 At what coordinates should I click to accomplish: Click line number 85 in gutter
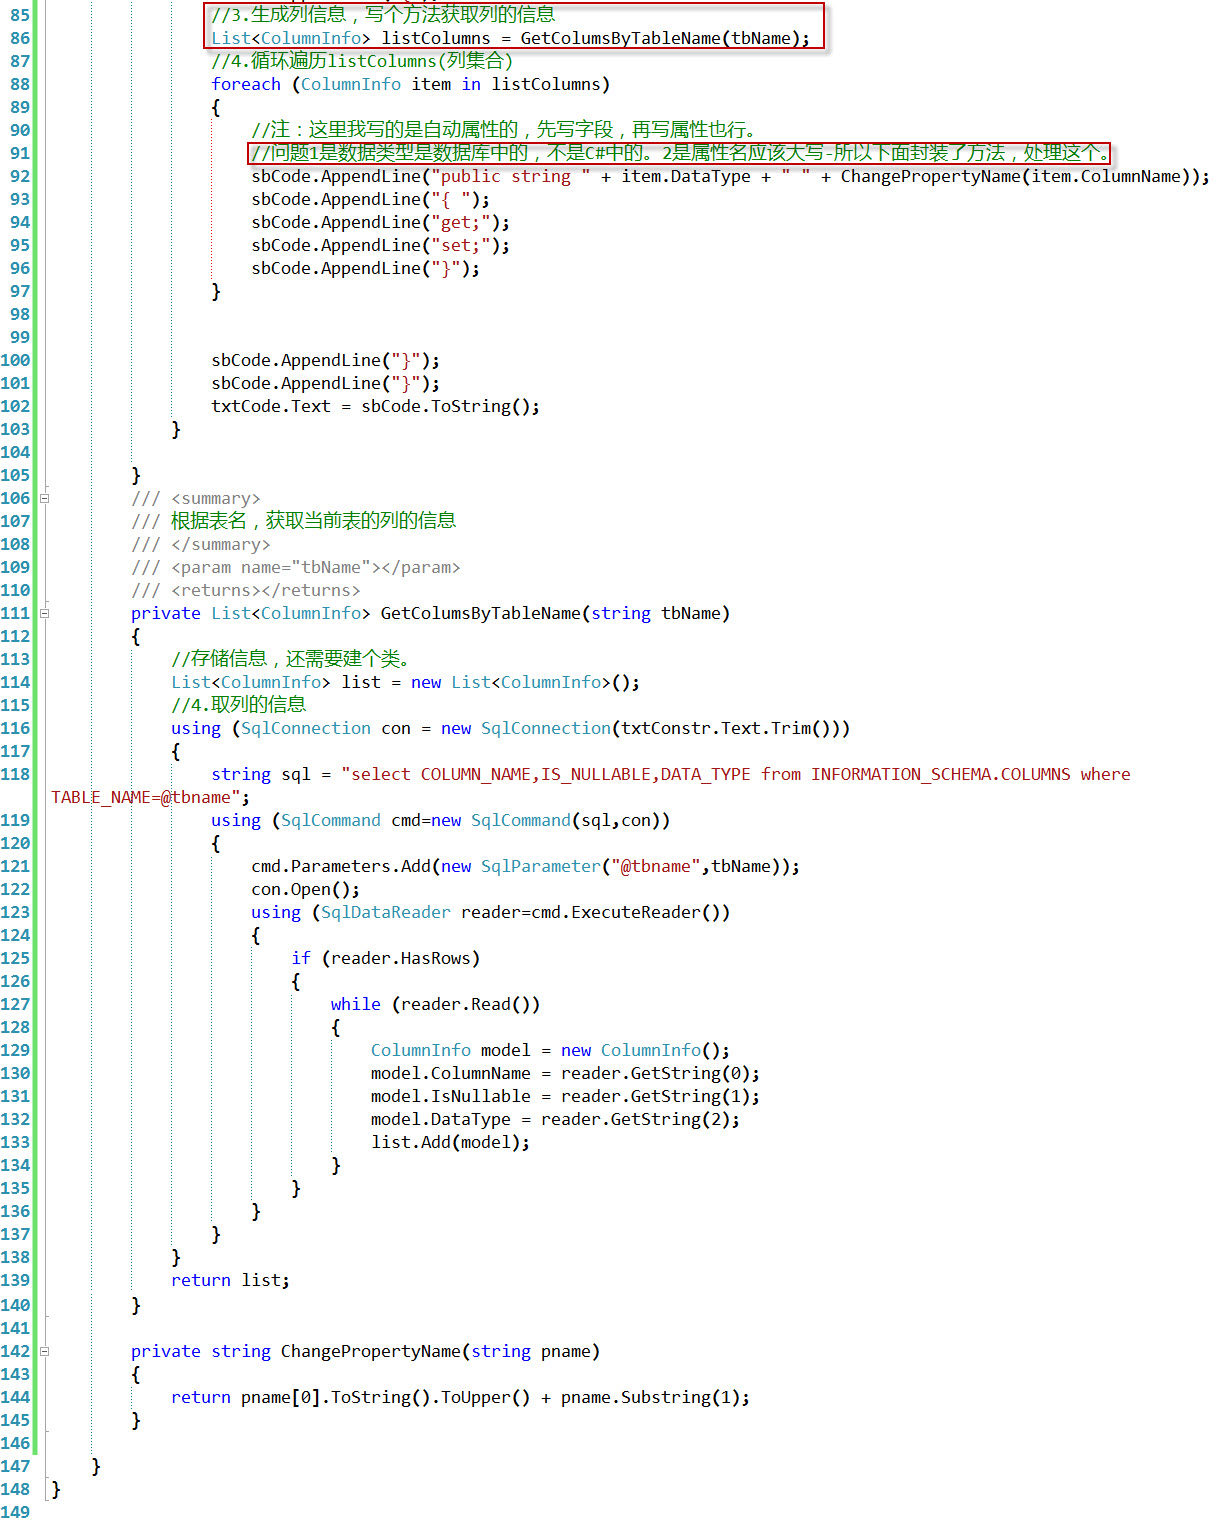19,15
